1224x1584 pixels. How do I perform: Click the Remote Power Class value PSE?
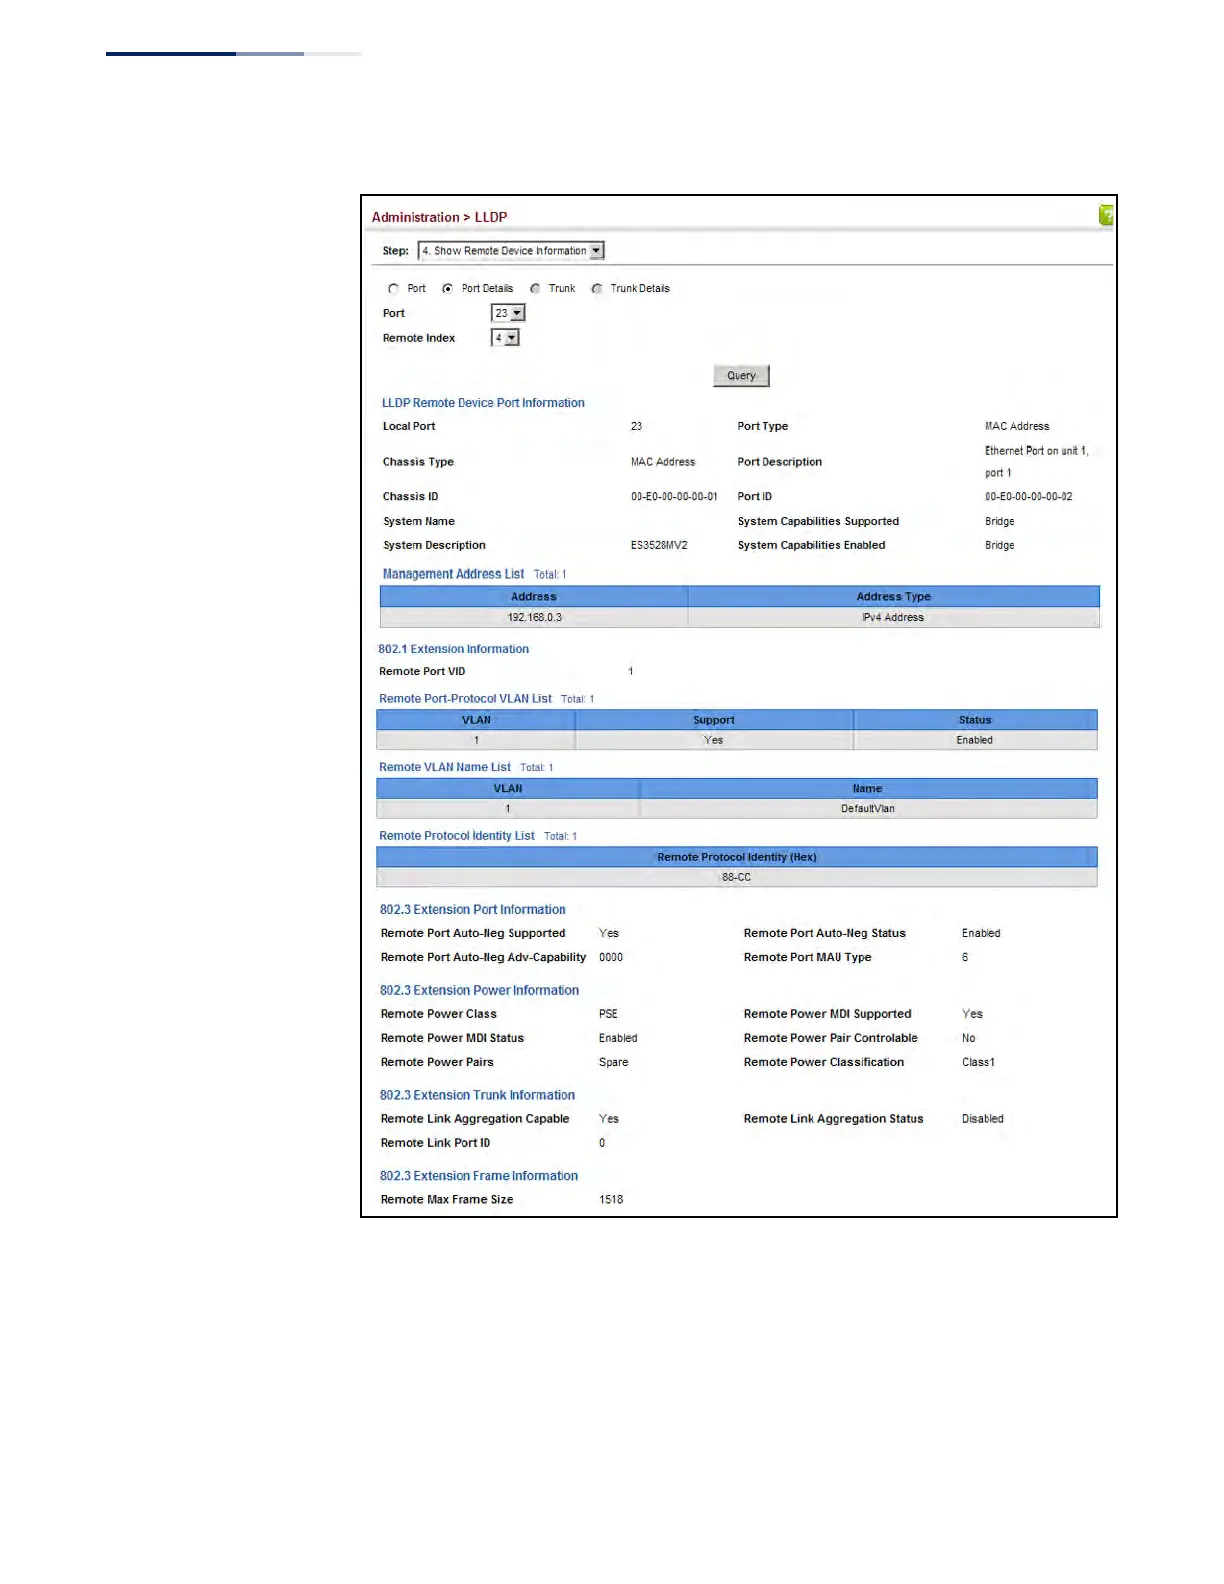pyautogui.click(x=608, y=1014)
